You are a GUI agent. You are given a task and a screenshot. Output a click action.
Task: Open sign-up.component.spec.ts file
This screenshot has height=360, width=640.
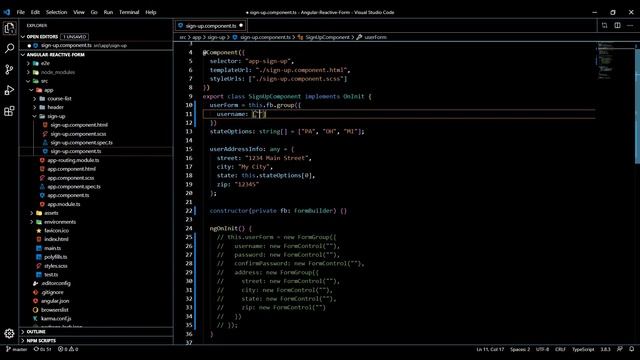82,142
